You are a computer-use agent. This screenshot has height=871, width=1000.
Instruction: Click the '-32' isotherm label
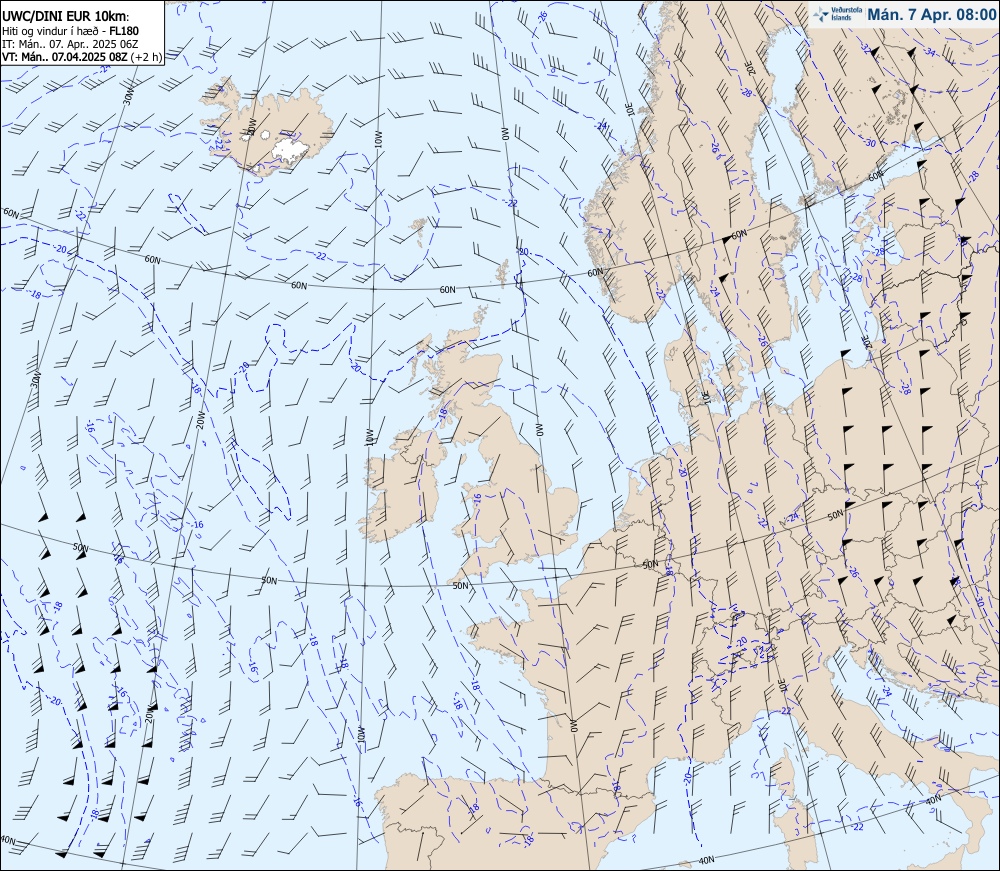point(865,47)
